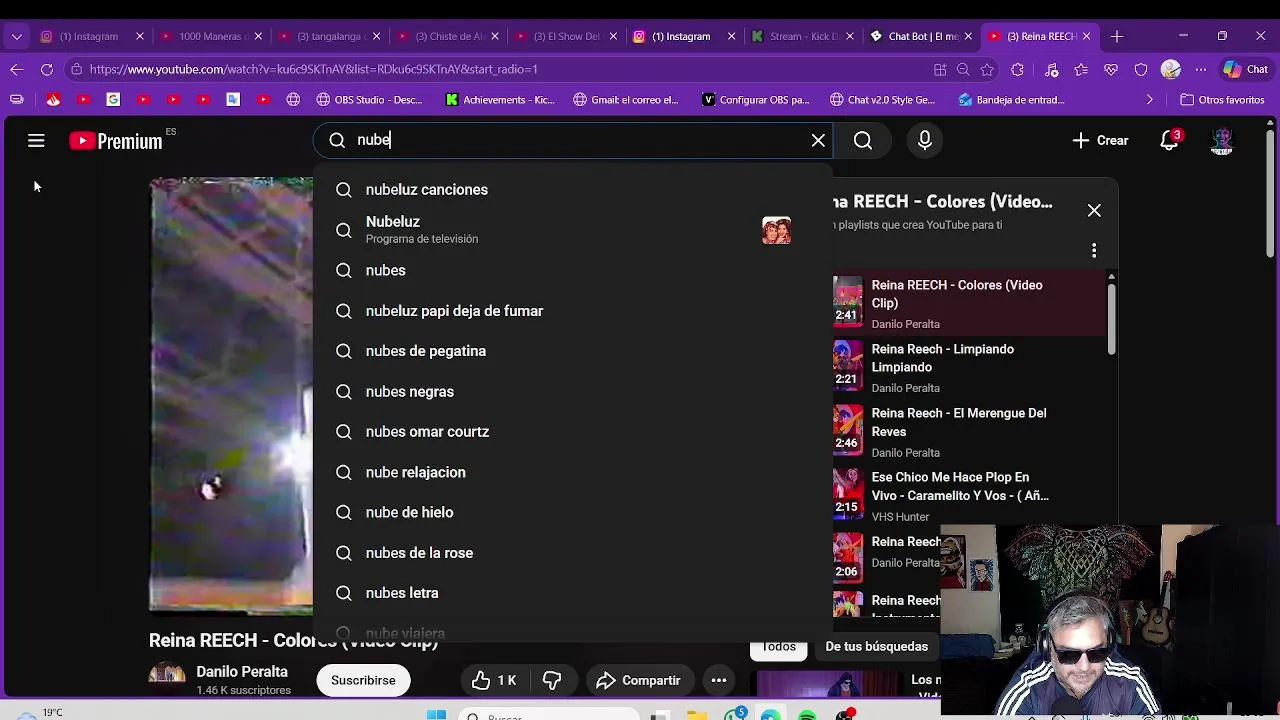Open more actions three-dot button under video
Image resolution: width=1280 pixels, height=720 pixels.
tap(719, 681)
